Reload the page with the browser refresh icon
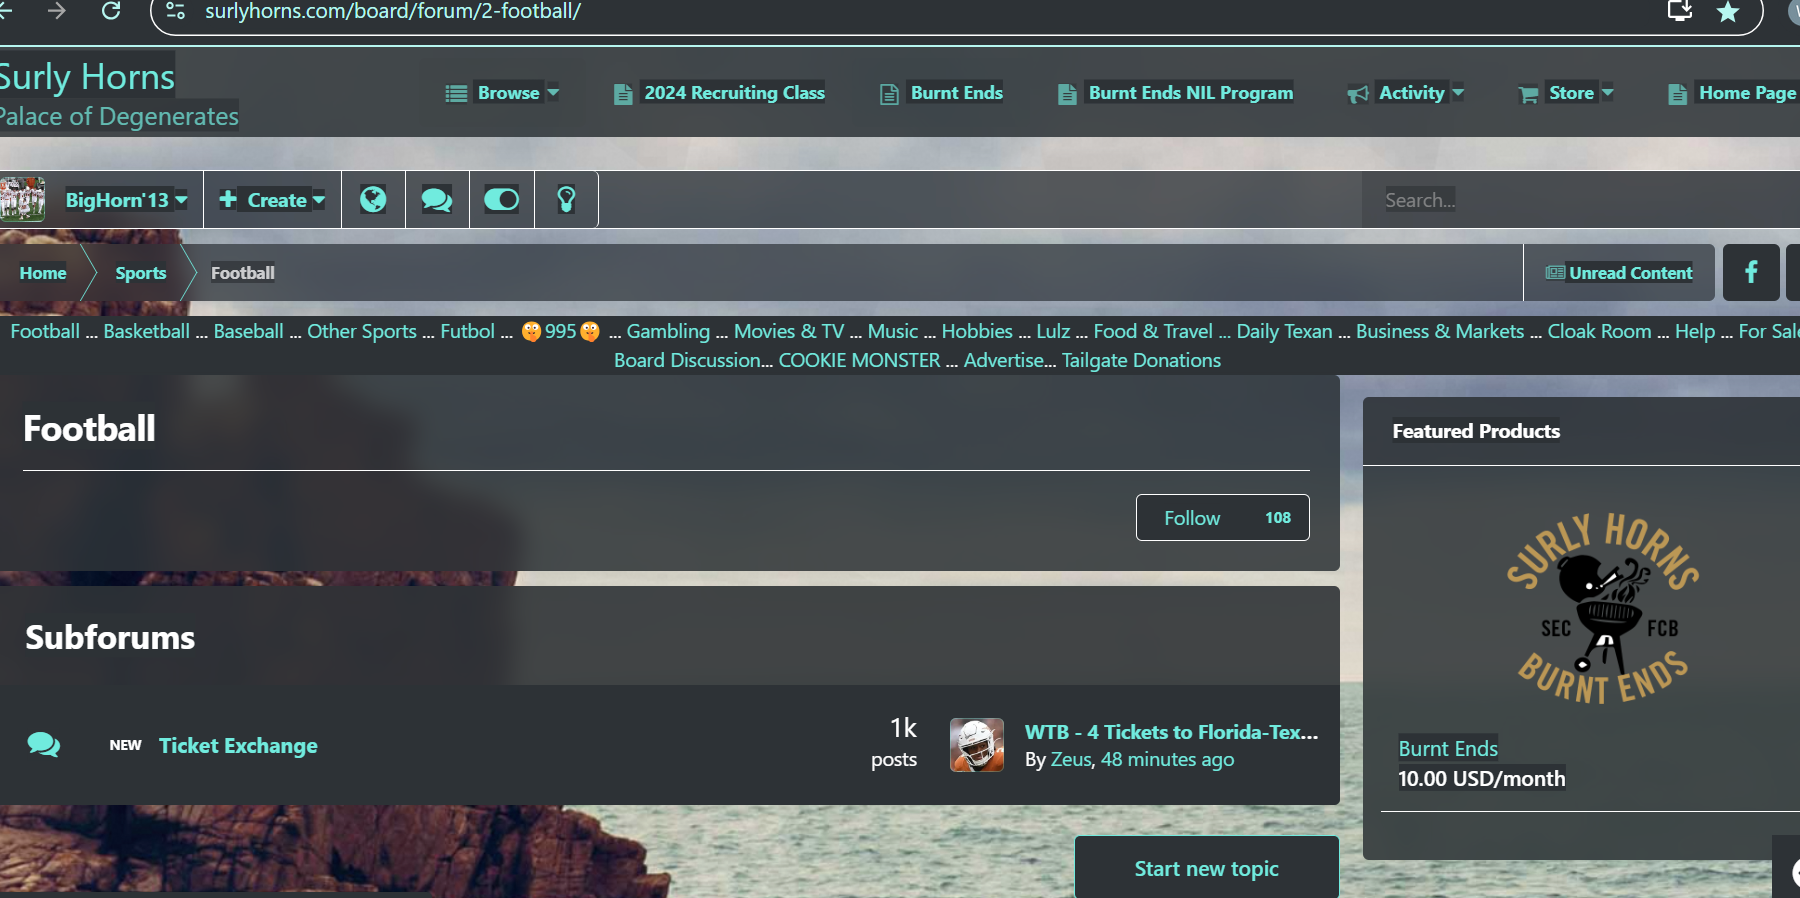The image size is (1800, 898). (x=111, y=11)
